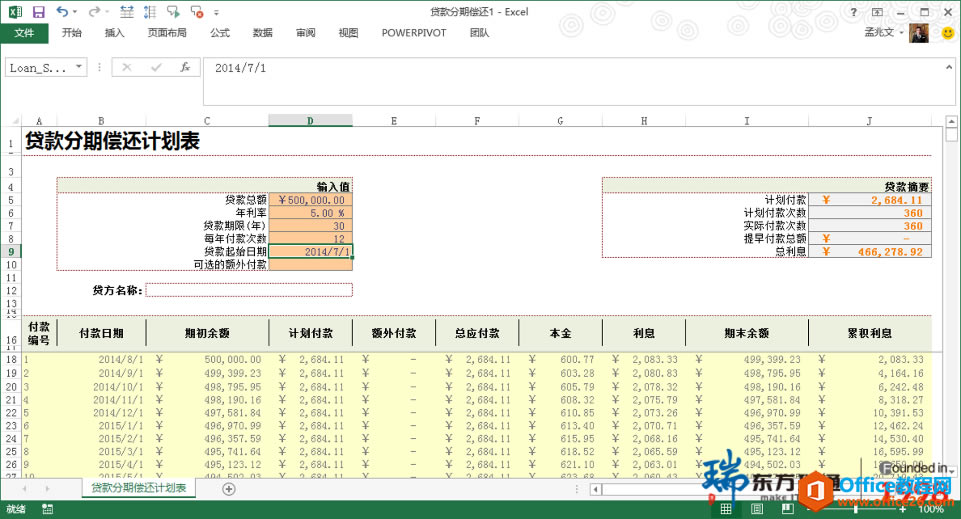
Task: Open the Ribbon Display Options button
Action: [x=877, y=12]
